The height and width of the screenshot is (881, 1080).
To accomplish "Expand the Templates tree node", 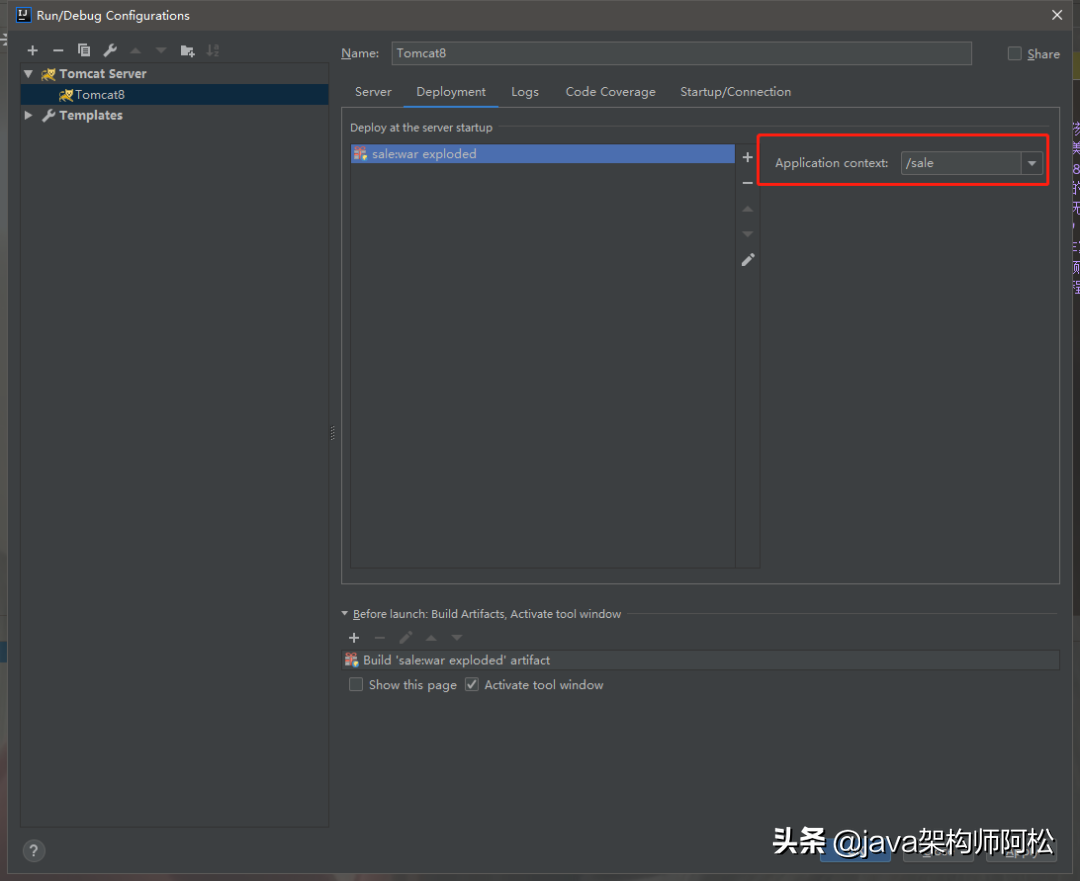I will pyautogui.click(x=28, y=115).
